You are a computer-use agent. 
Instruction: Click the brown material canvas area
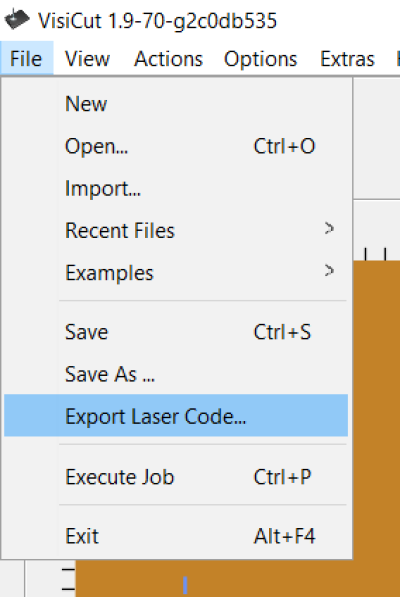[376, 419]
